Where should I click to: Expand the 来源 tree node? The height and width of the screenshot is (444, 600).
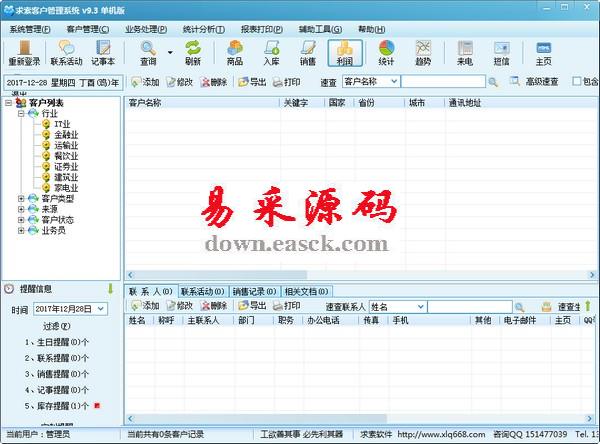pyautogui.click(x=21, y=209)
